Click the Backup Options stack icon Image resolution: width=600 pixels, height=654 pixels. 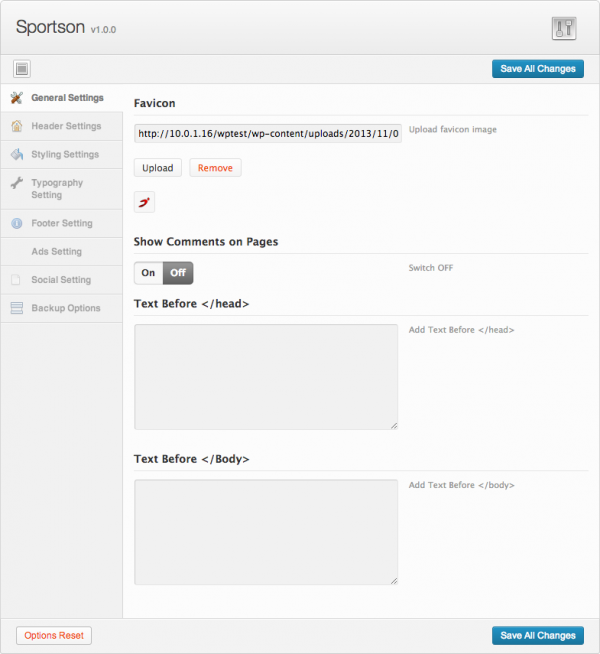(16, 308)
